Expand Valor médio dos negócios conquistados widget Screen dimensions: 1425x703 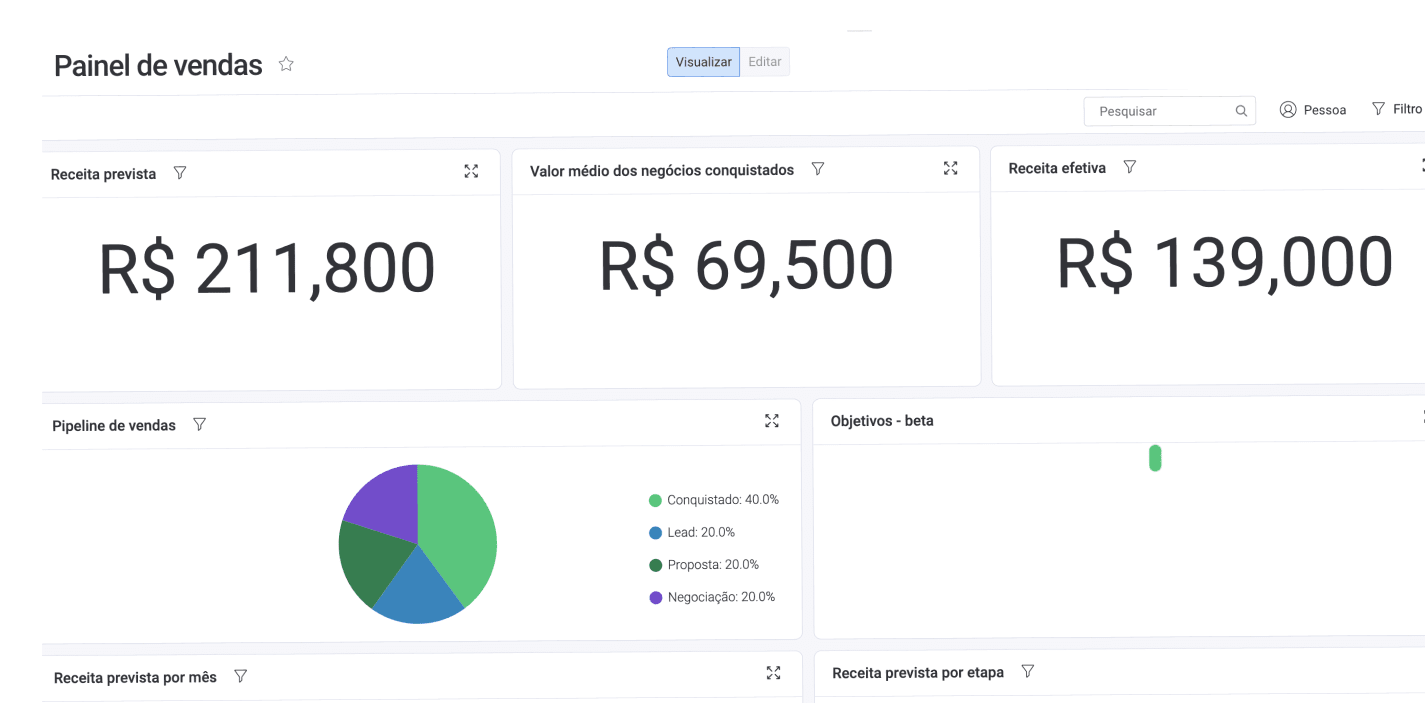tap(951, 168)
